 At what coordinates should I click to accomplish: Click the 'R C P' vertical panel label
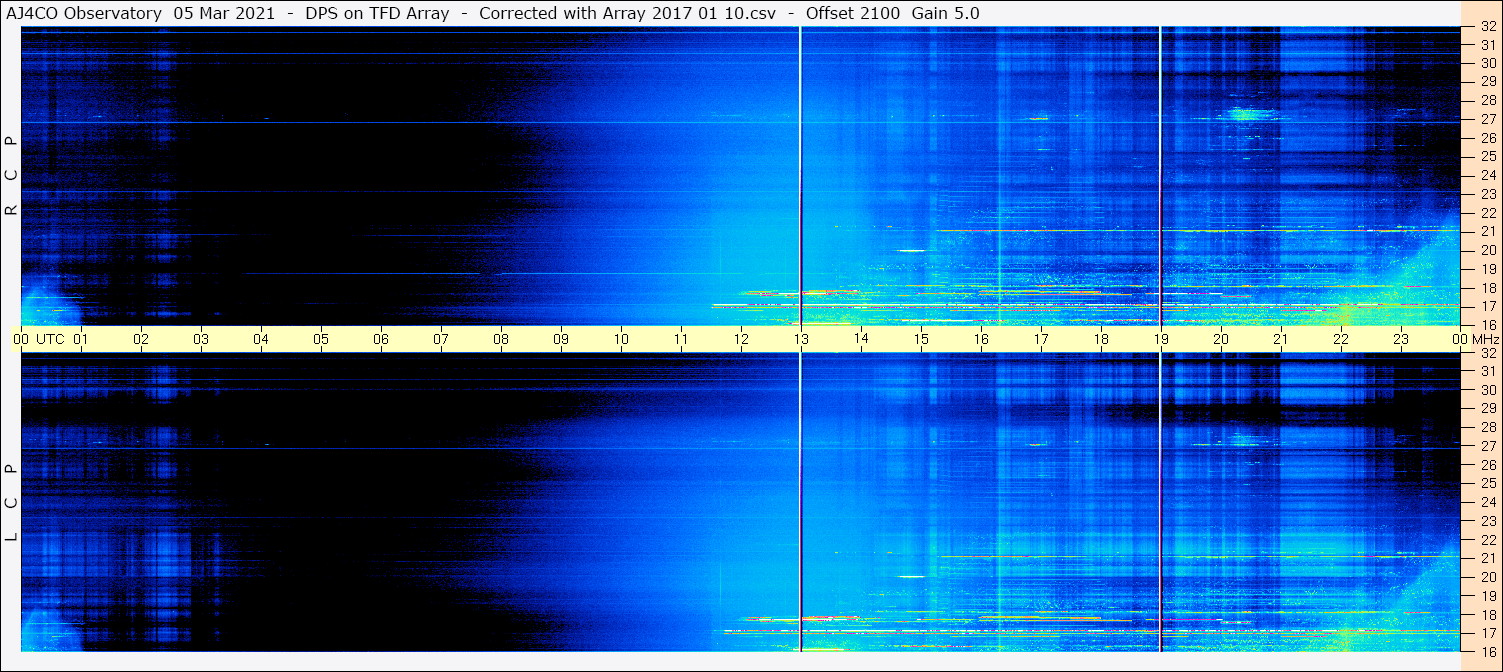pyautogui.click(x=11, y=176)
